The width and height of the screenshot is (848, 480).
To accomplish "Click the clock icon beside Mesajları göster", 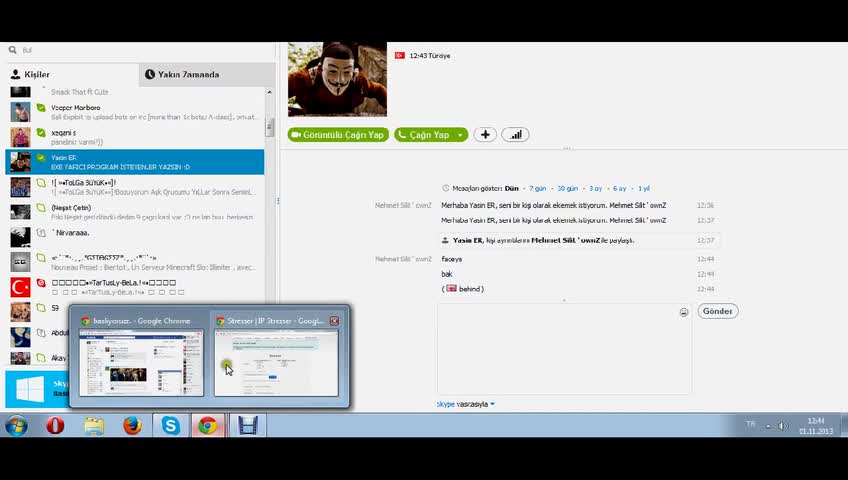I will click(x=446, y=189).
